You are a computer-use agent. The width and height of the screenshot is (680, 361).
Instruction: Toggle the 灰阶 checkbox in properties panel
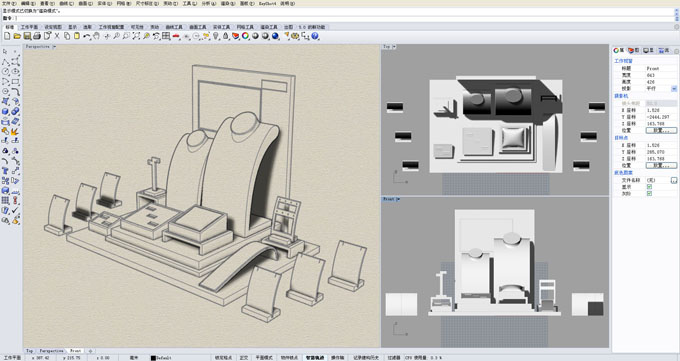[649, 194]
